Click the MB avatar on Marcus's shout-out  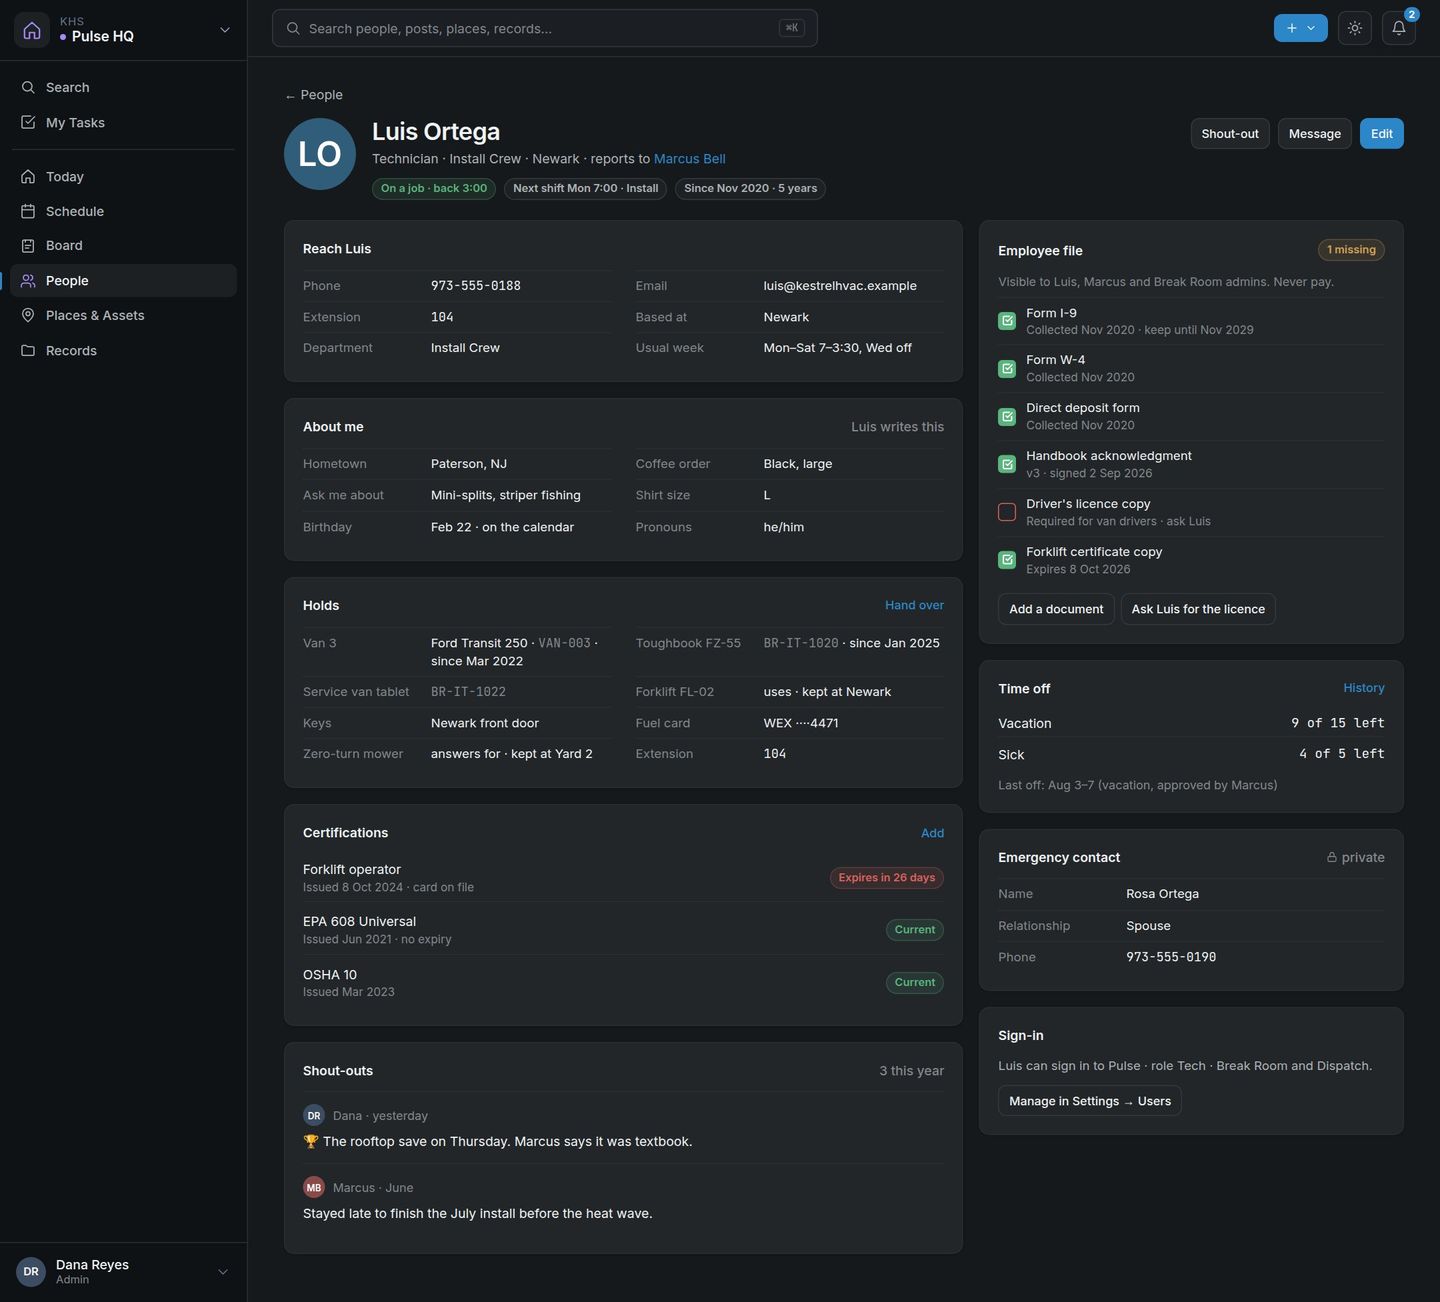[314, 1187]
